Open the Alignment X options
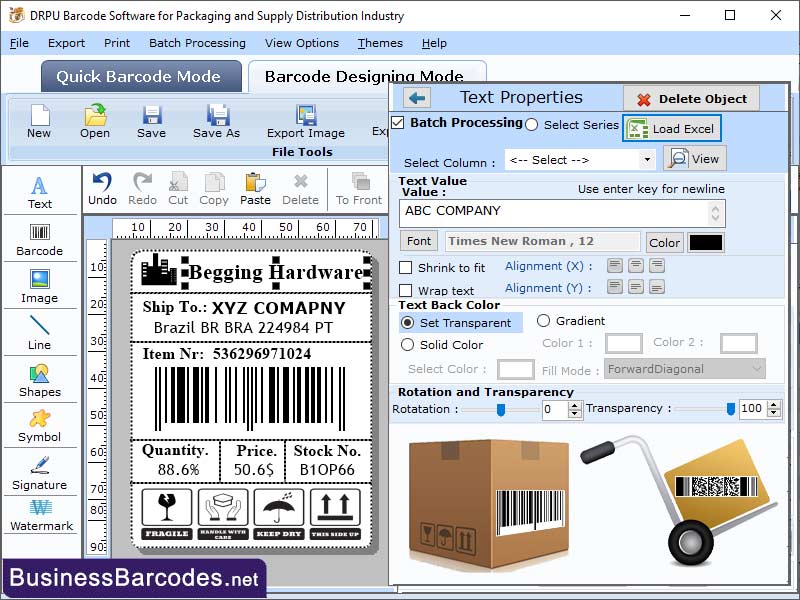The width and height of the screenshot is (800, 600). click(615, 266)
